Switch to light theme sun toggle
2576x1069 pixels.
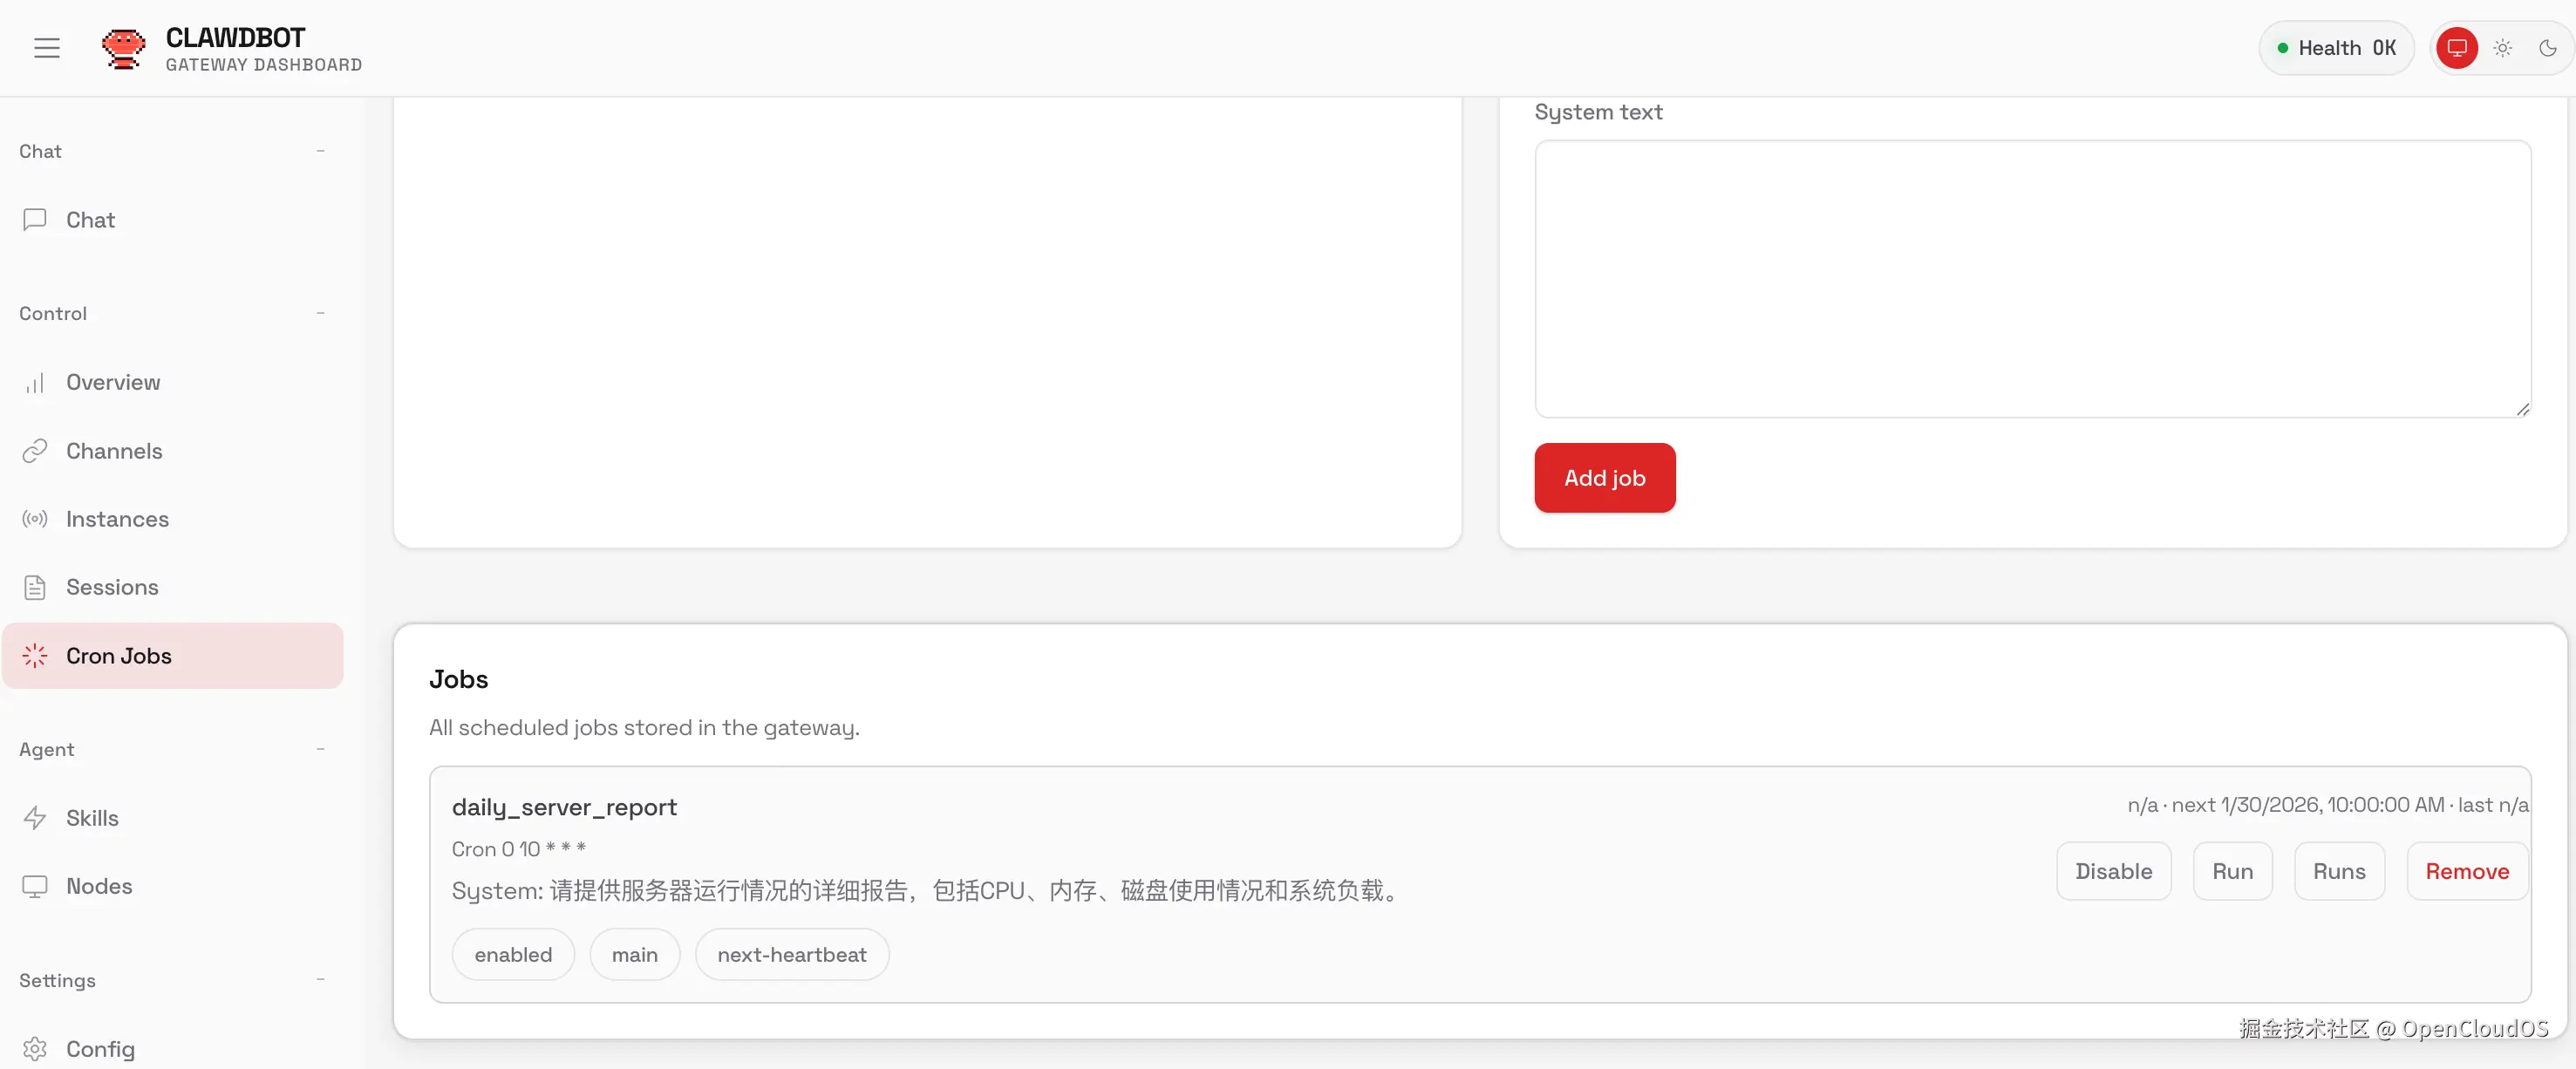2502,48
